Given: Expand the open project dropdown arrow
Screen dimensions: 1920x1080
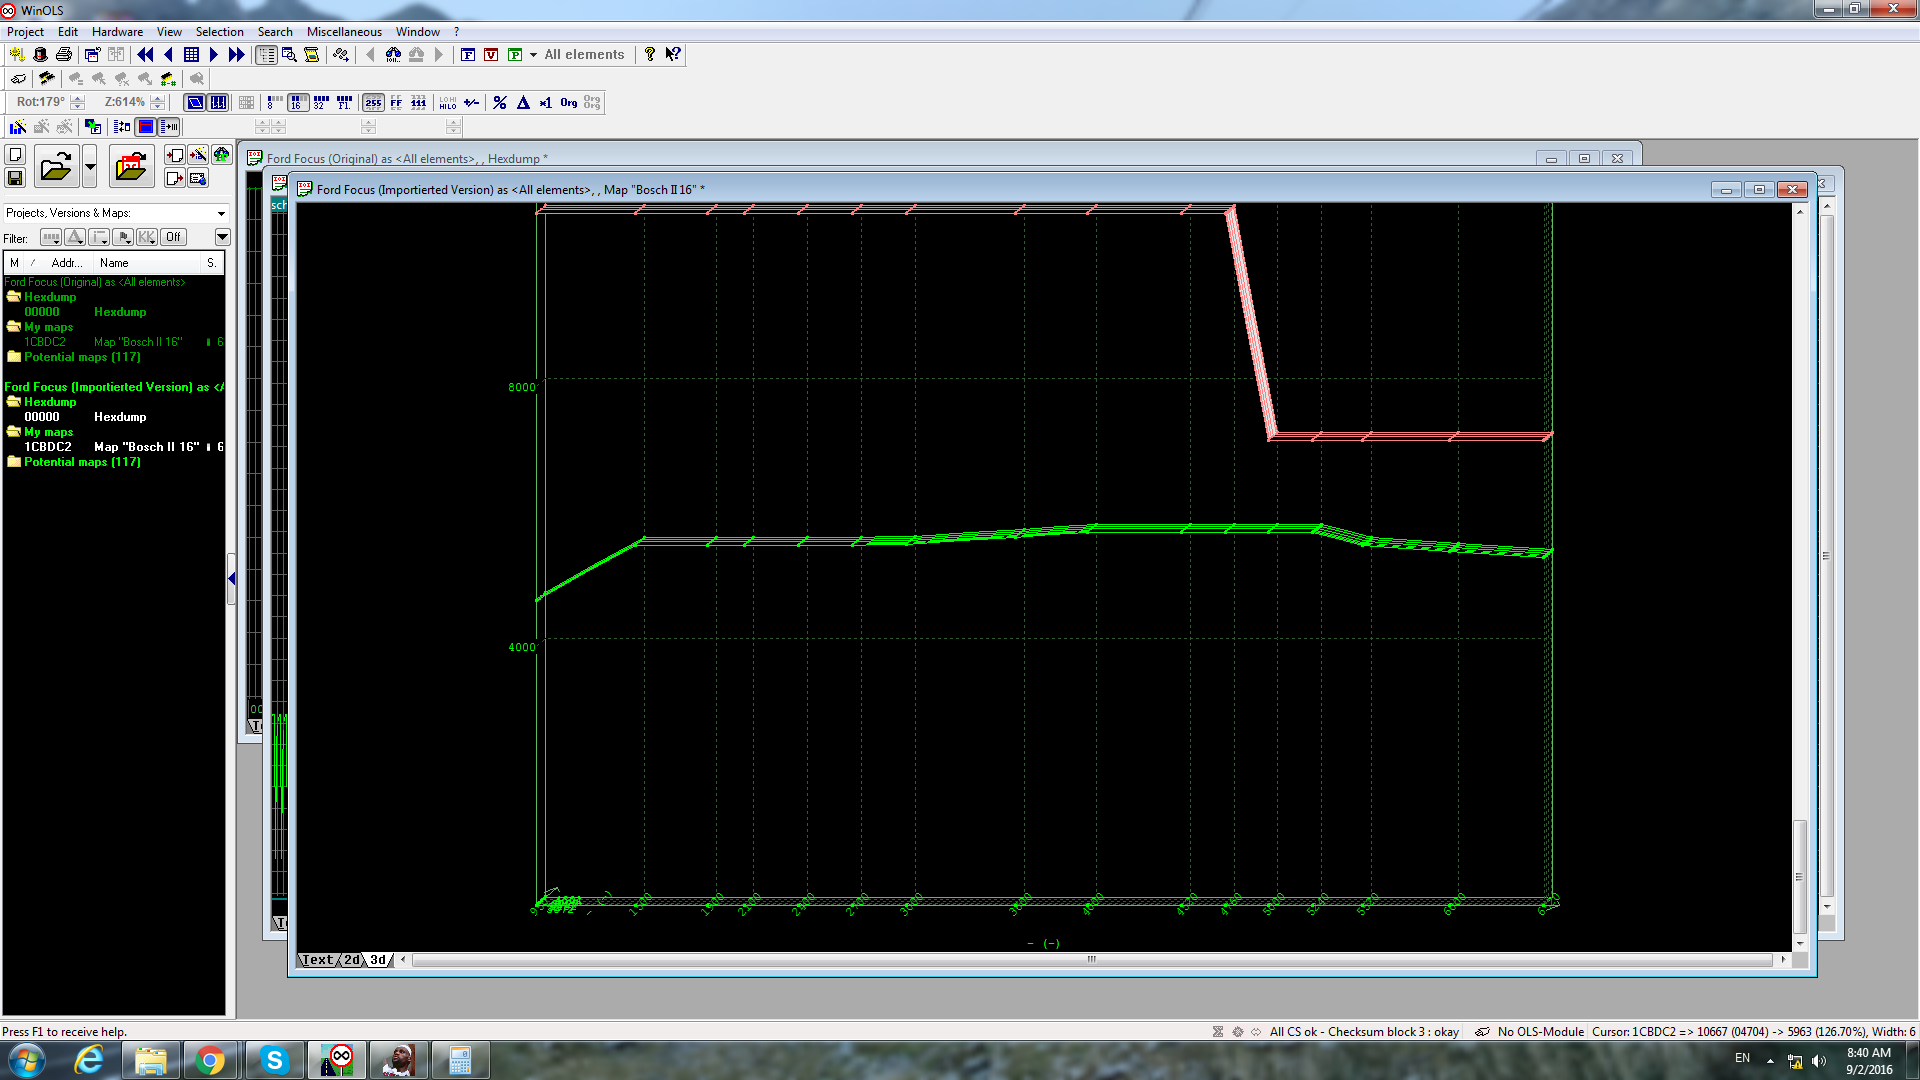Looking at the screenshot, I should coord(90,166).
